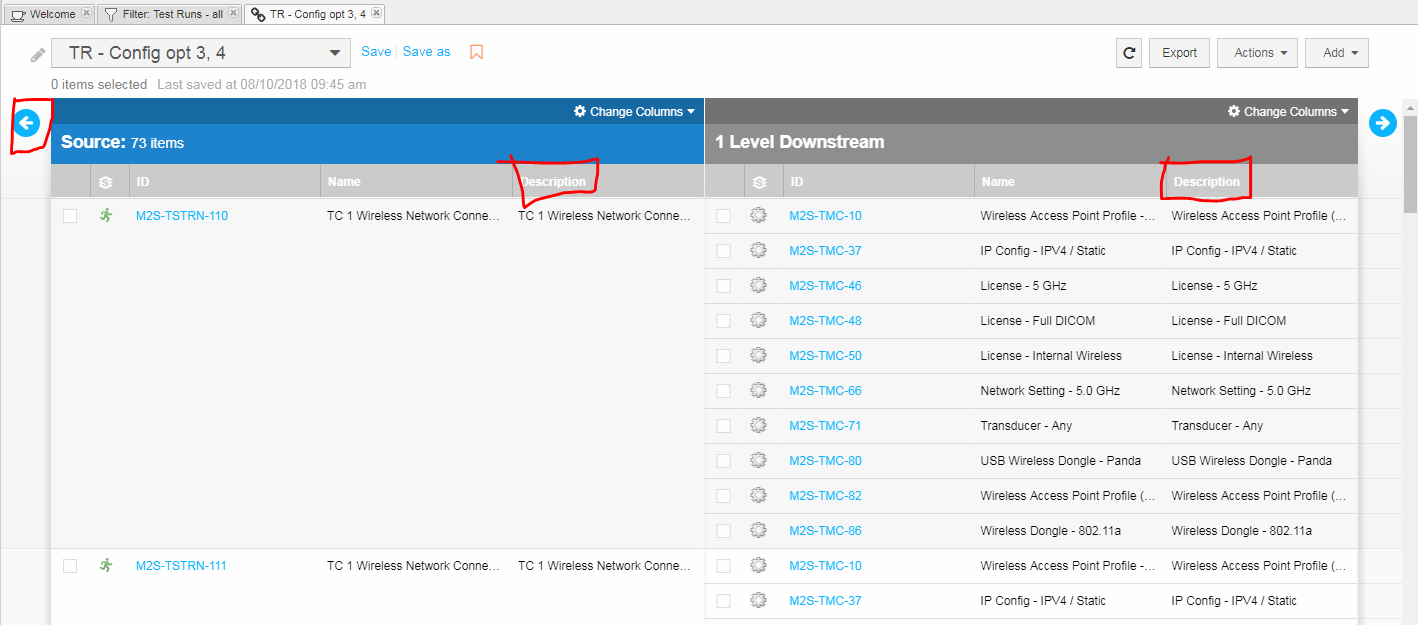Click the coffee cup icon on Welcome tab
This screenshot has height=625, width=1418.
[18, 15]
